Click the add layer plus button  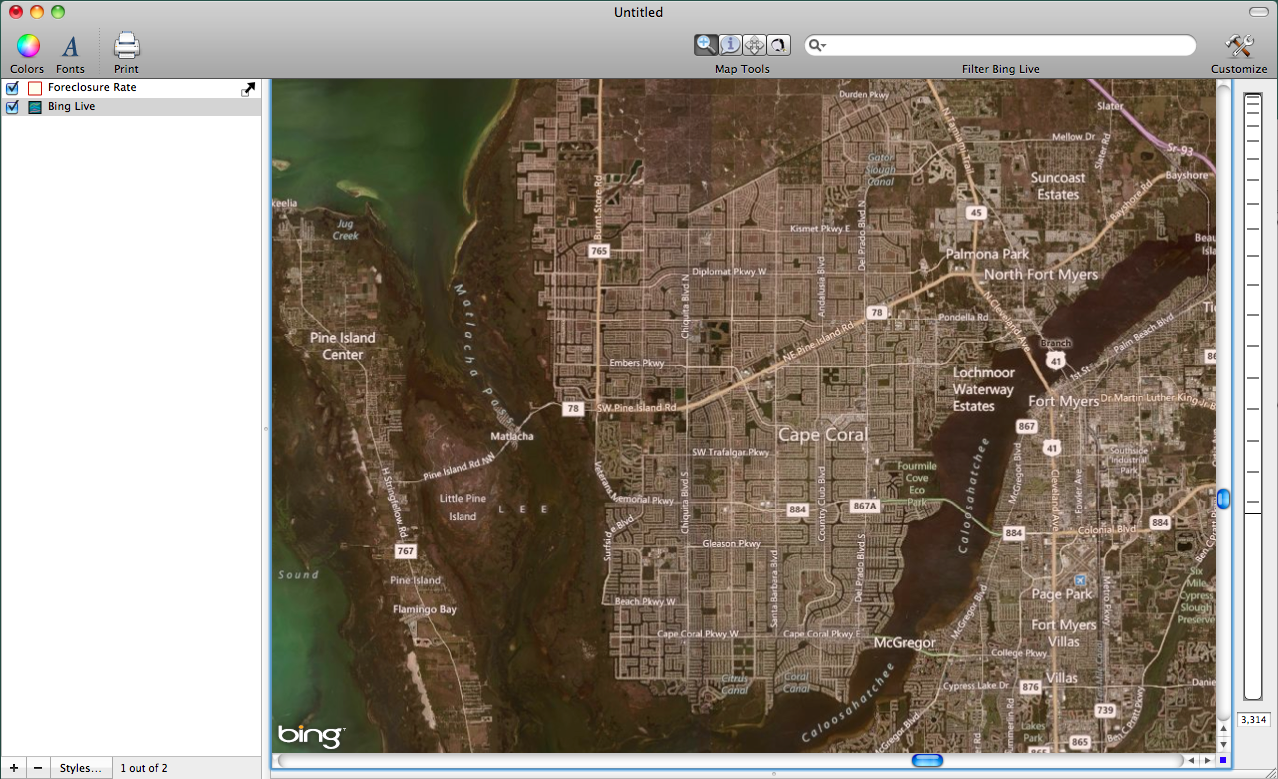[13, 768]
